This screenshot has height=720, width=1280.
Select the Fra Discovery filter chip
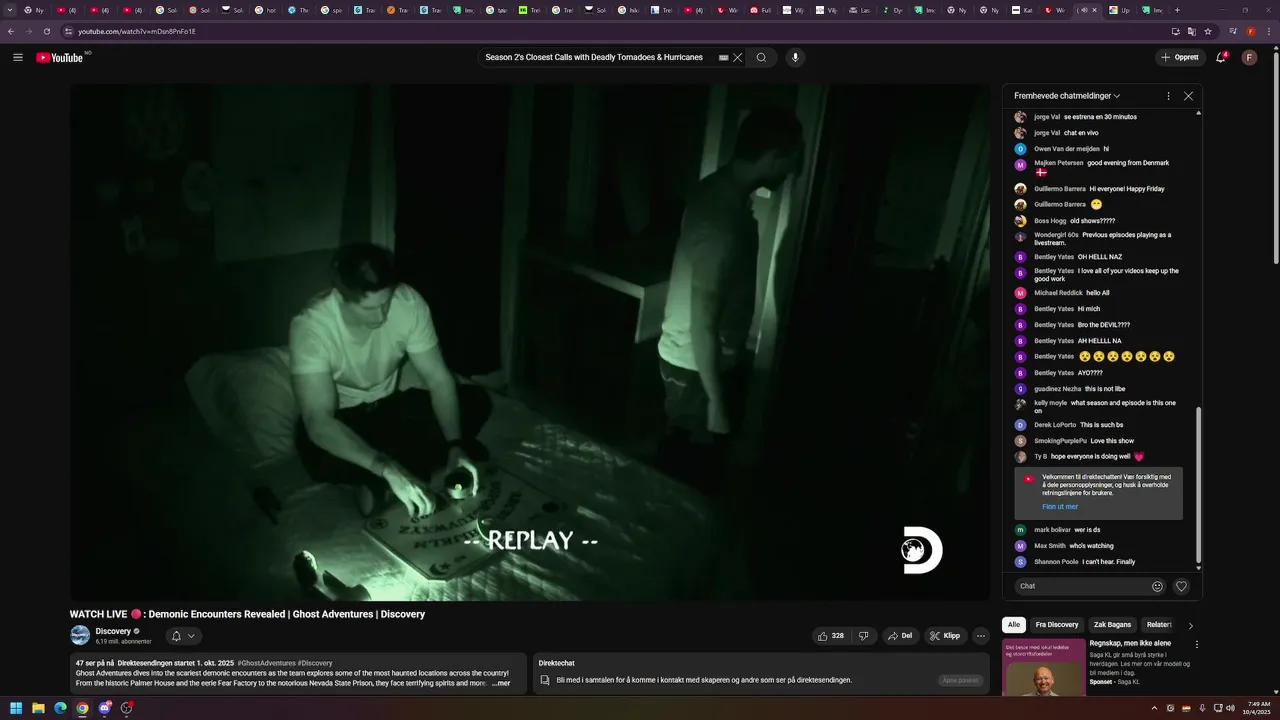pos(1057,625)
